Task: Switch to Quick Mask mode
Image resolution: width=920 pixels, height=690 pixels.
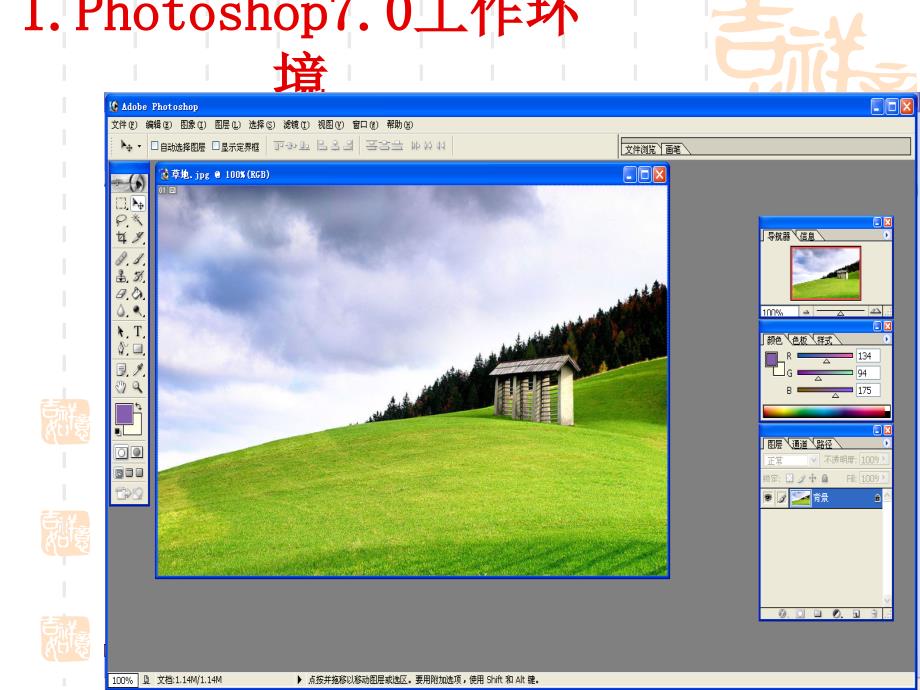Action: [x=137, y=452]
